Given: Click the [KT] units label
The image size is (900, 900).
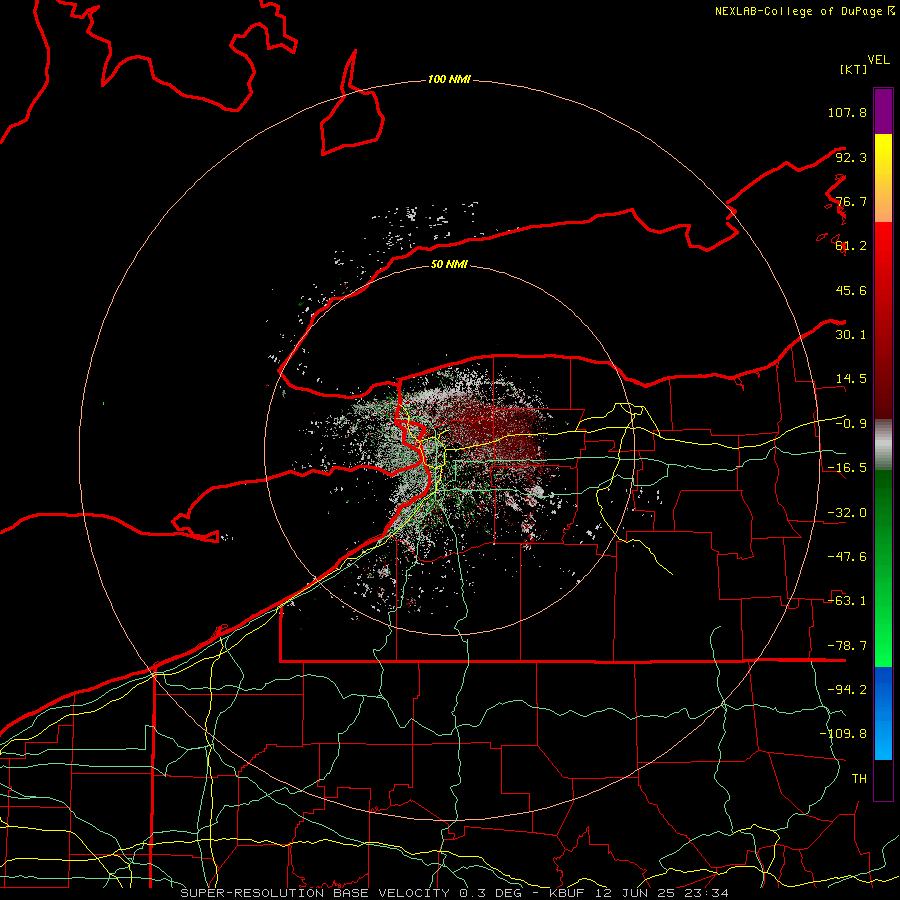Looking at the screenshot, I should point(853,69).
